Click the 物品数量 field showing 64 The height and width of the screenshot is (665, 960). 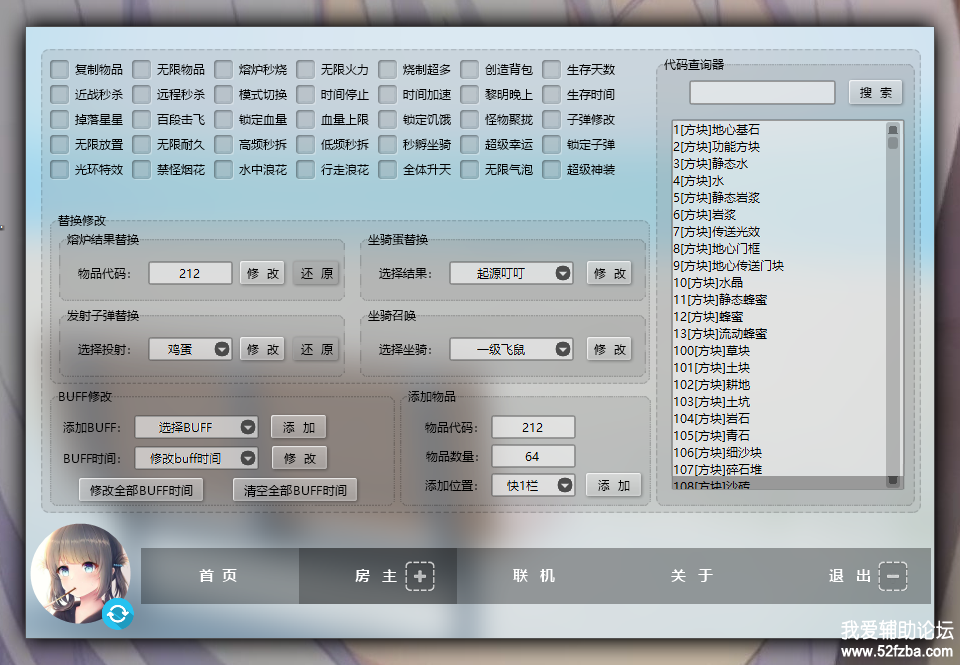click(533, 456)
